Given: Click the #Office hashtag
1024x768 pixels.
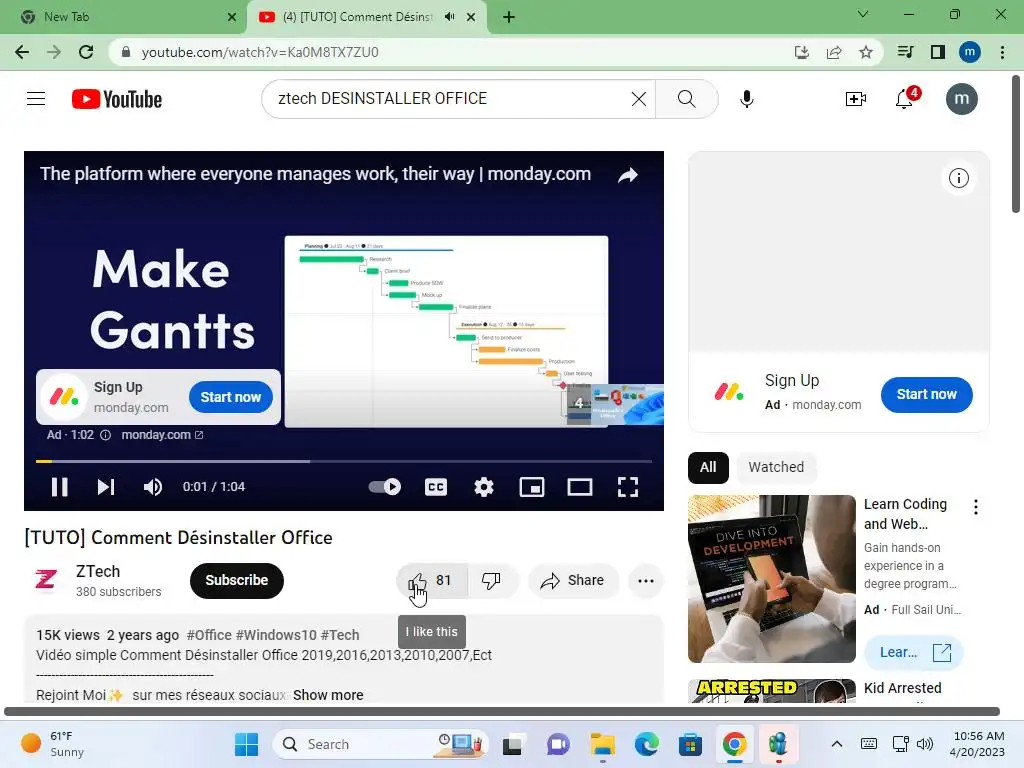Looking at the screenshot, I should click(x=209, y=635).
